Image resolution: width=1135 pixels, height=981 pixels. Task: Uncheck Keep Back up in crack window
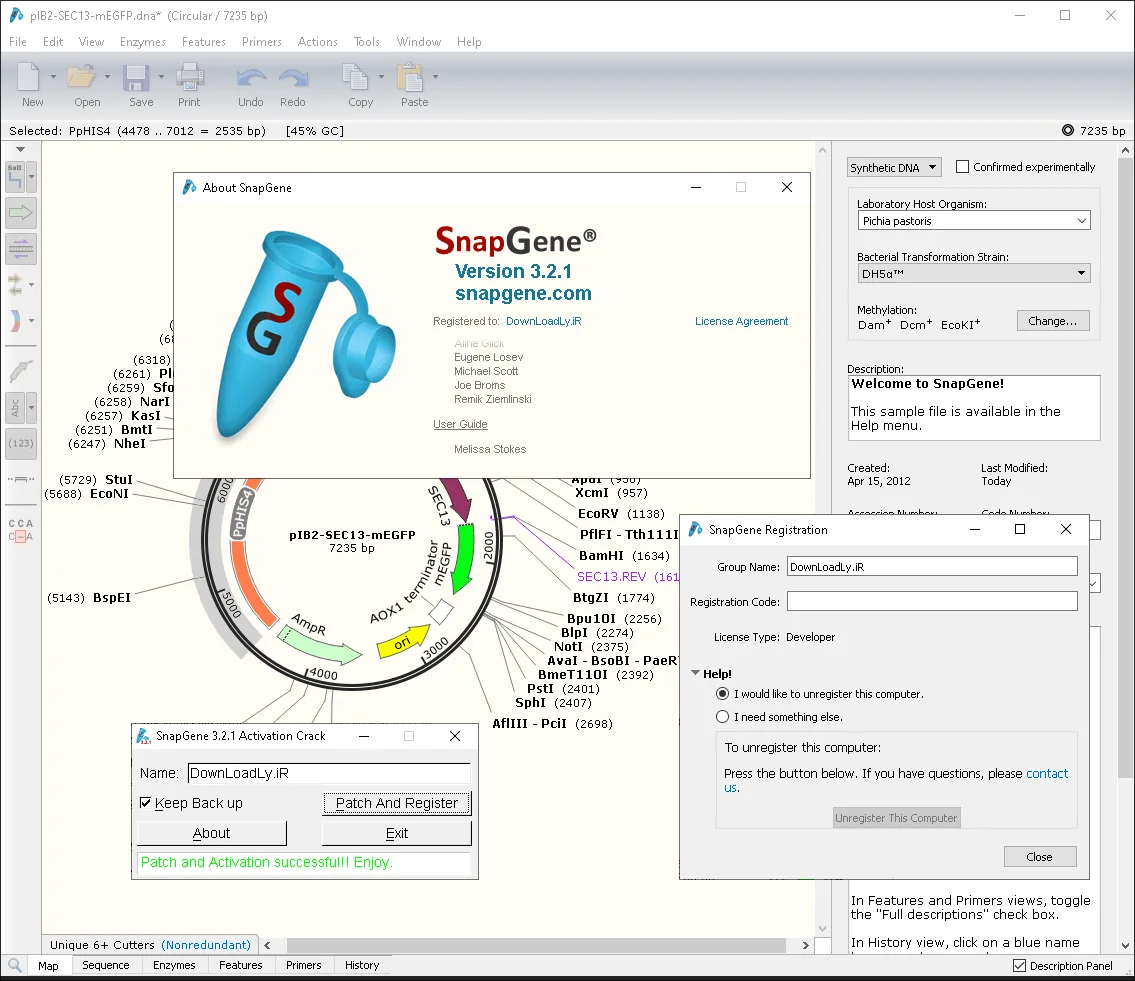(145, 803)
